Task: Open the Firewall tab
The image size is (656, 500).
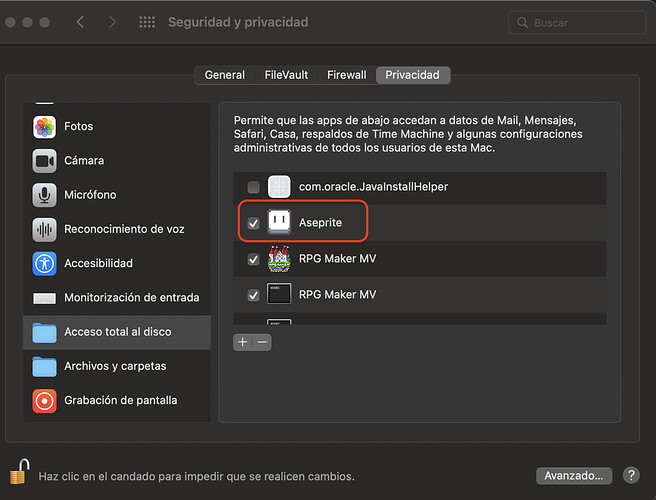Action: 346,75
